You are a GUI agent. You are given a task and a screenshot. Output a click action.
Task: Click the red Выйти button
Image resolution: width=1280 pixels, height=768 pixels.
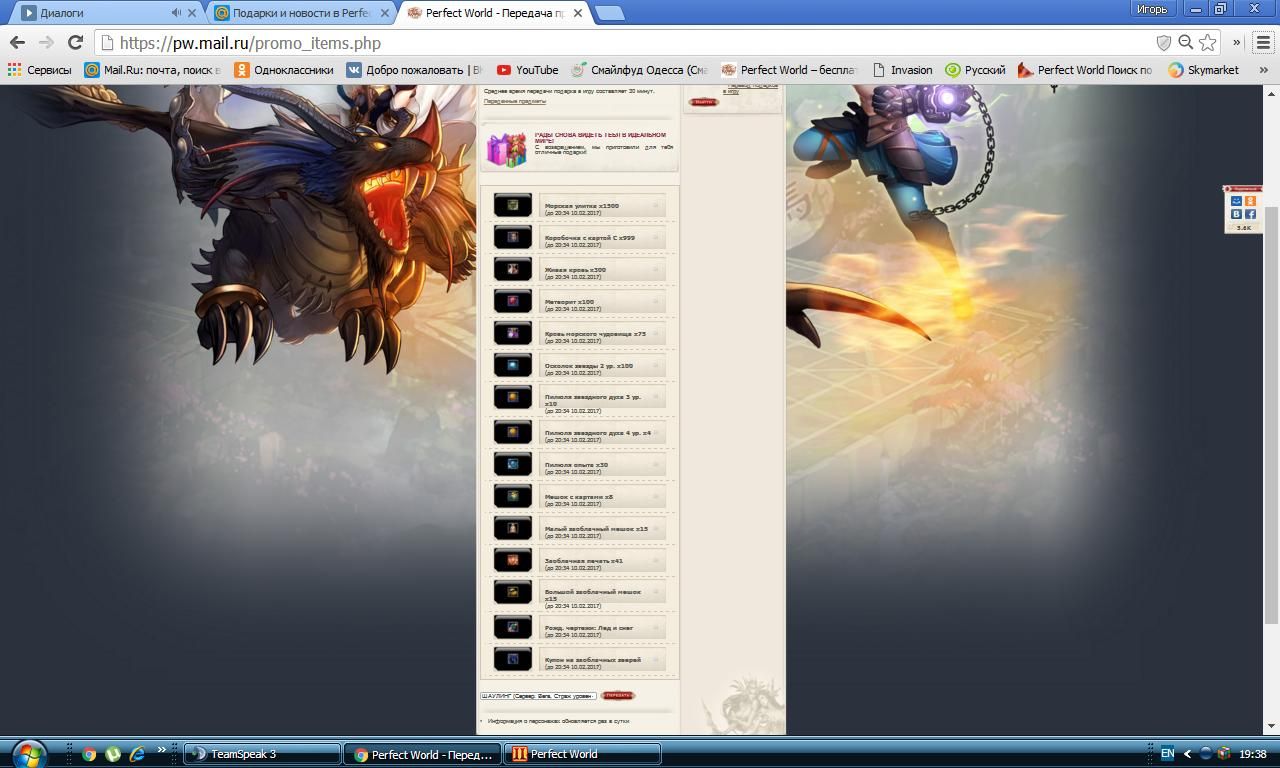coord(704,102)
